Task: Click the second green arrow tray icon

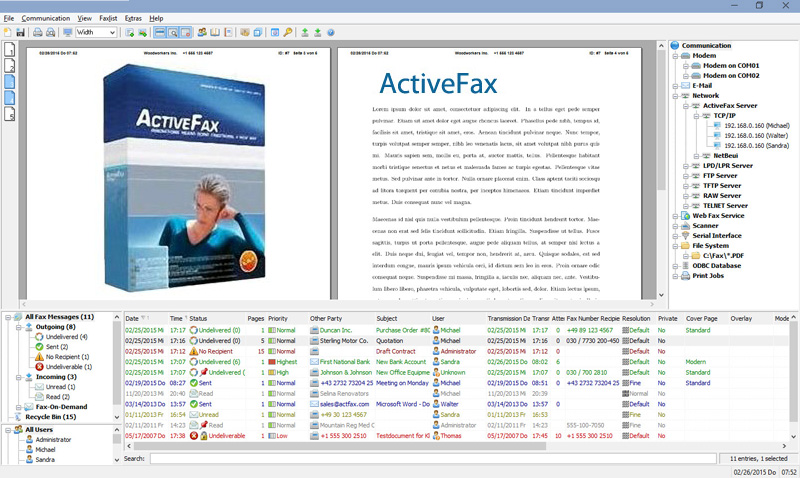Action: coord(317,32)
